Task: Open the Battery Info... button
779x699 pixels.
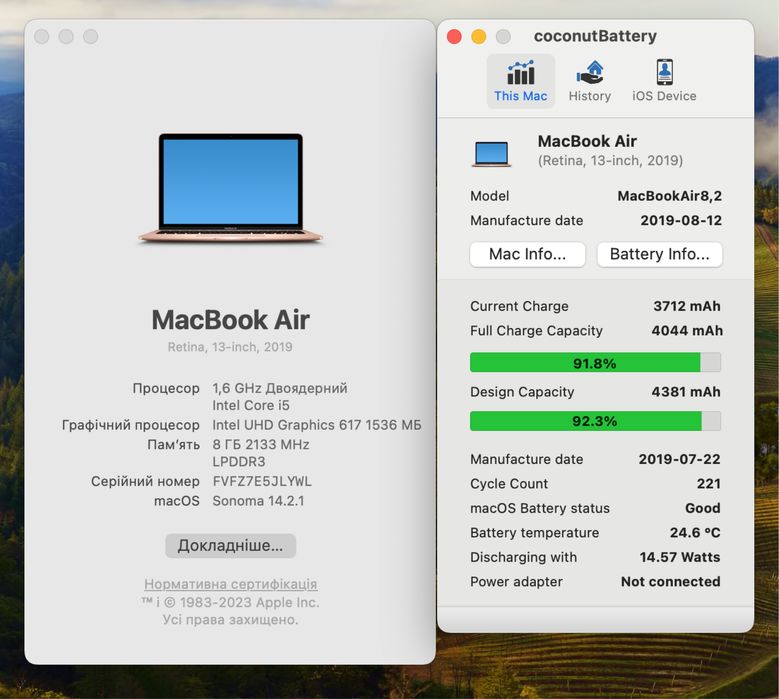Action: click(659, 254)
